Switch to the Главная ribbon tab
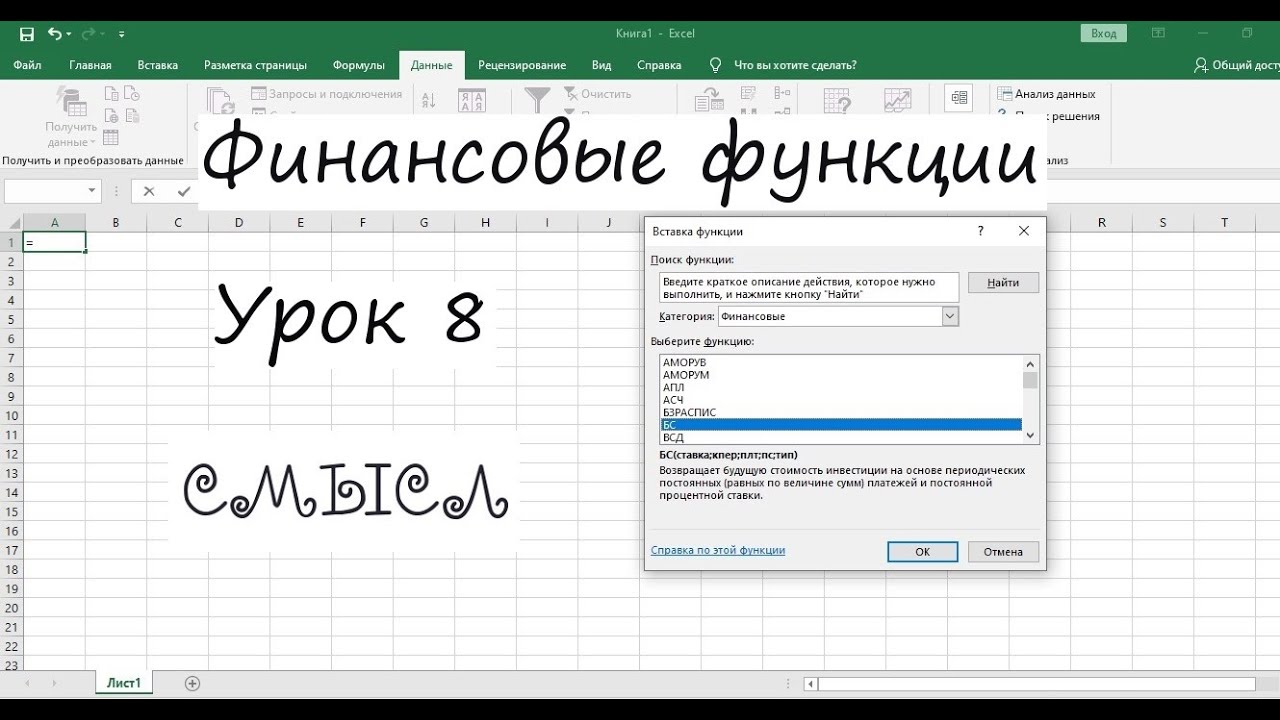Image resolution: width=1280 pixels, height=720 pixels. coord(90,65)
